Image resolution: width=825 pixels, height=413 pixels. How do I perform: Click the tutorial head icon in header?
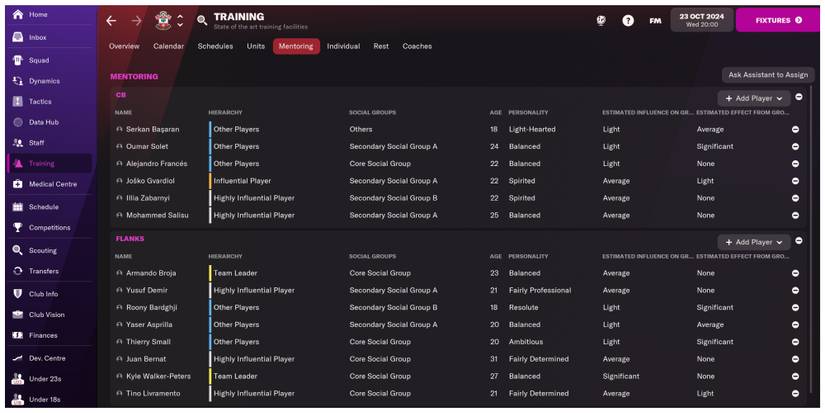pyautogui.click(x=601, y=21)
